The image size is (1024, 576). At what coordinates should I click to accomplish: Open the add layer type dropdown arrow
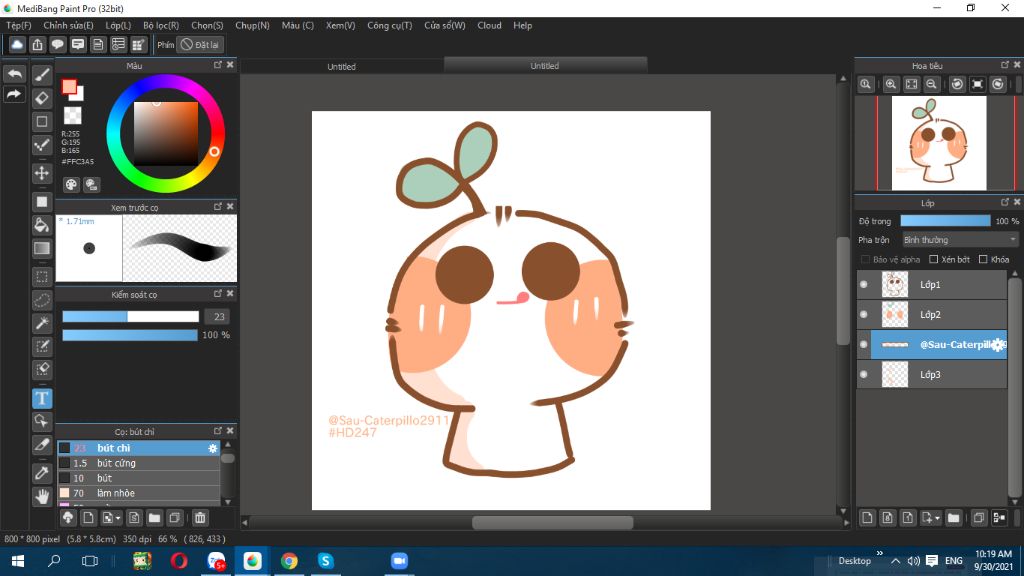click(938, 518)
